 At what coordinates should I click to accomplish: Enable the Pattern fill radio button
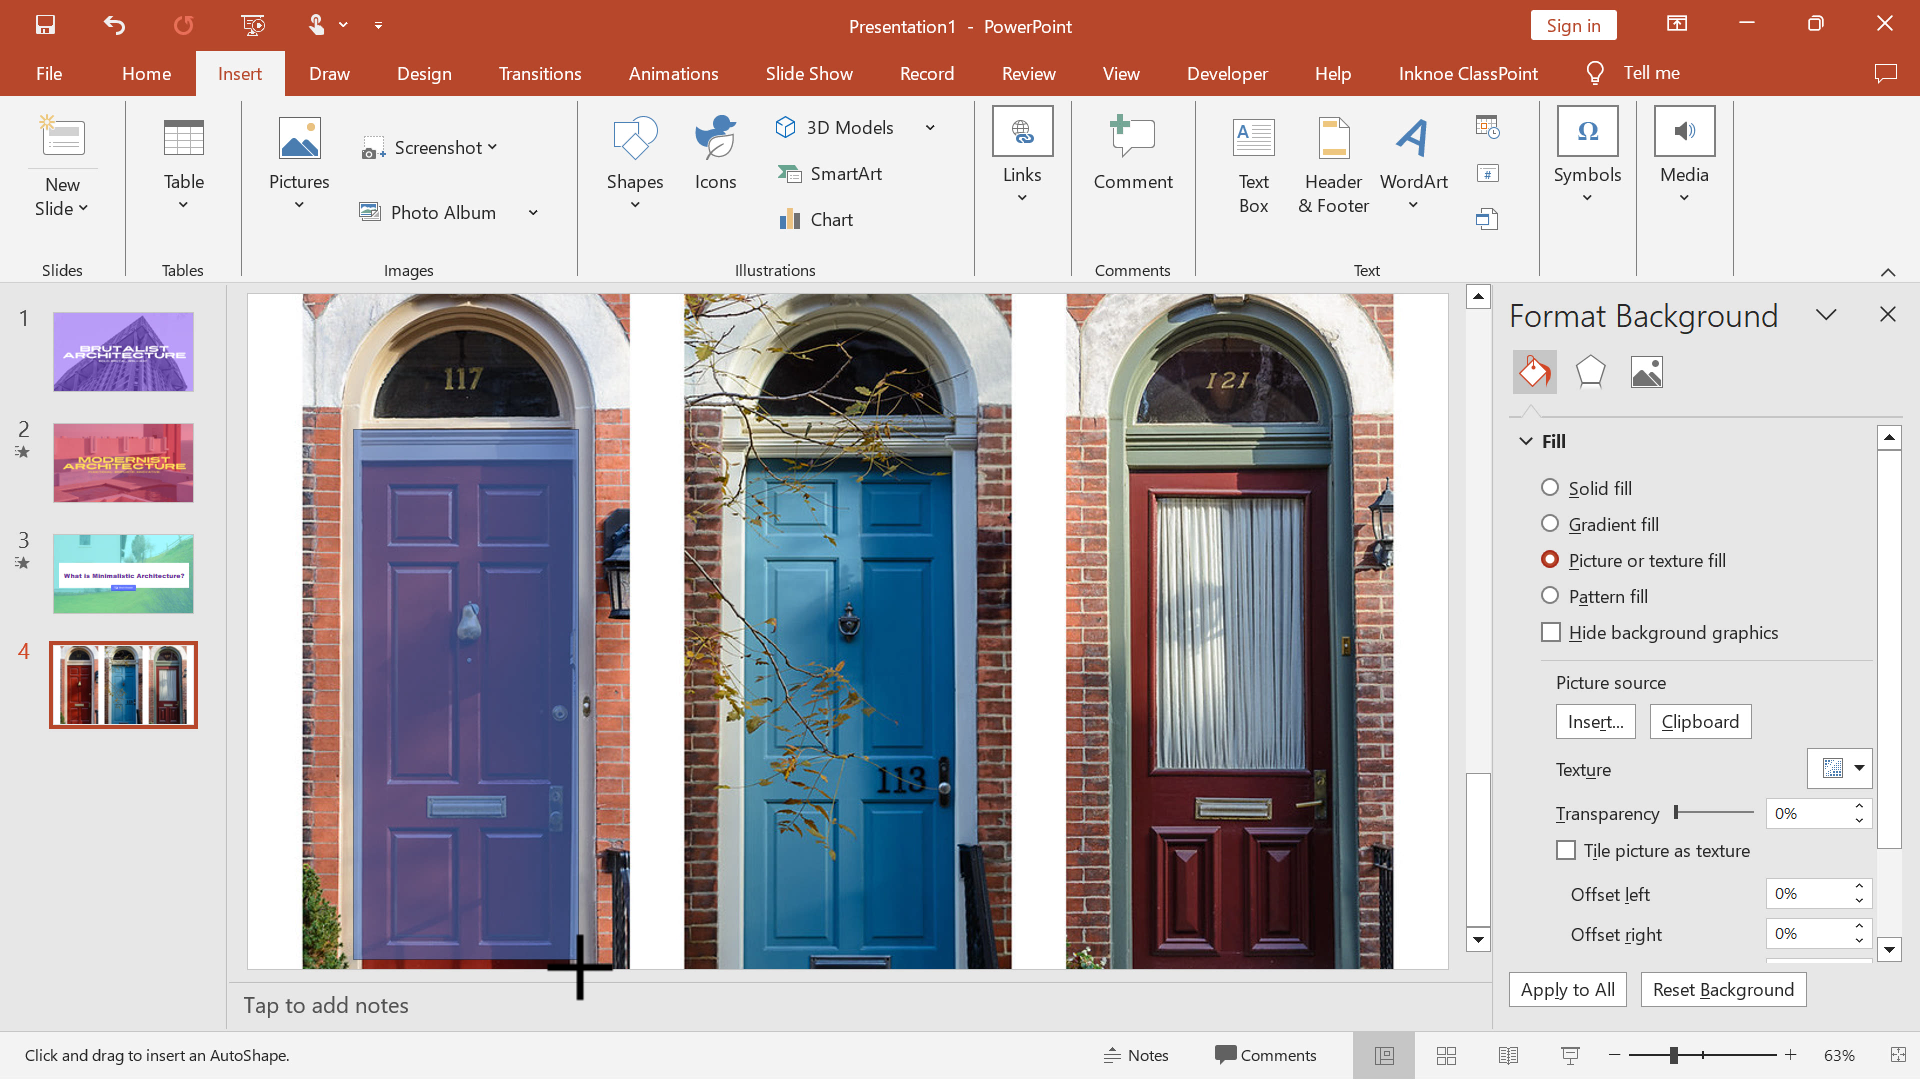click(x=1551, y=596)
